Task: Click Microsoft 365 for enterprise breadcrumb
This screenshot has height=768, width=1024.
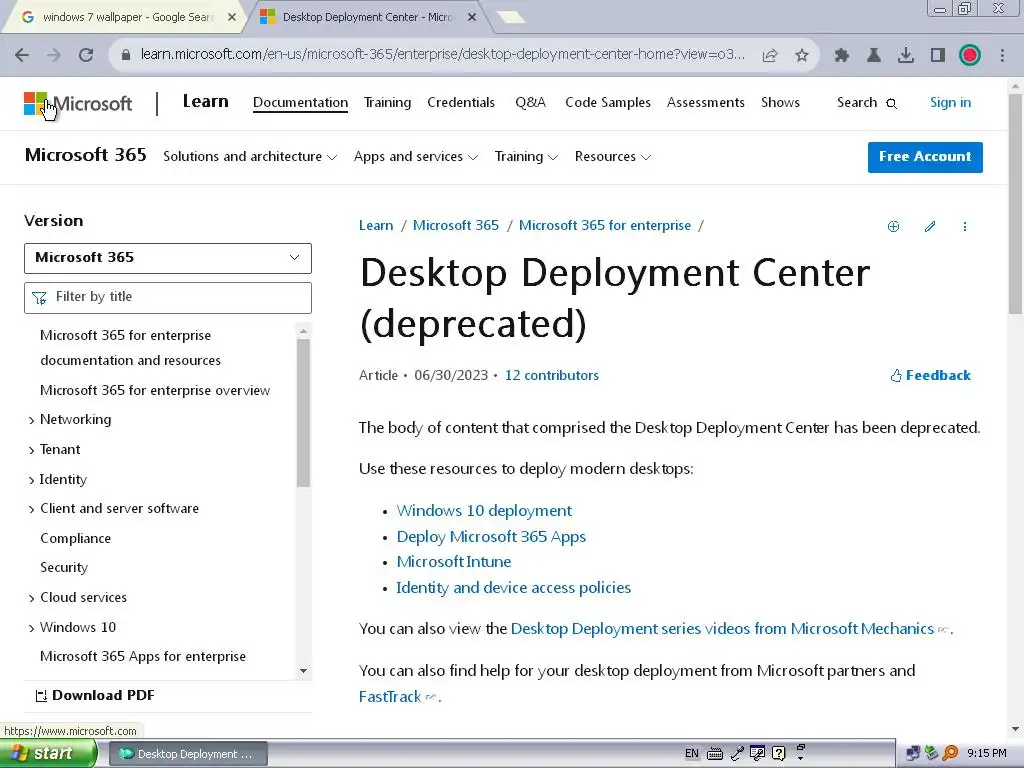Action: (x=605, y=226)
